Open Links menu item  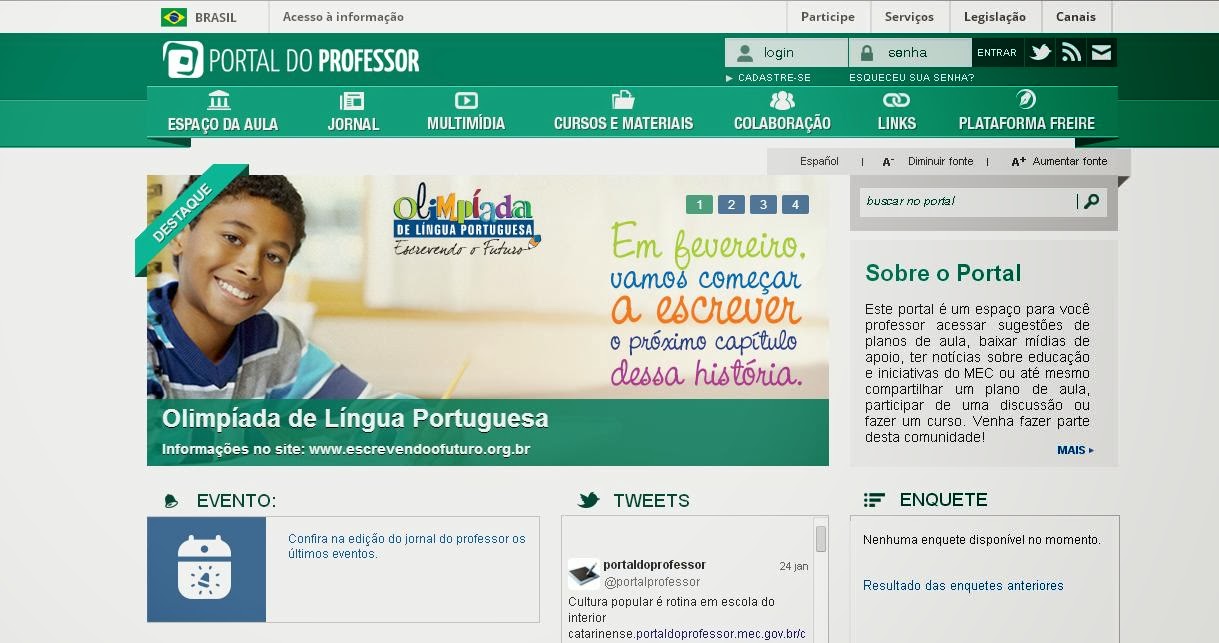896,124
